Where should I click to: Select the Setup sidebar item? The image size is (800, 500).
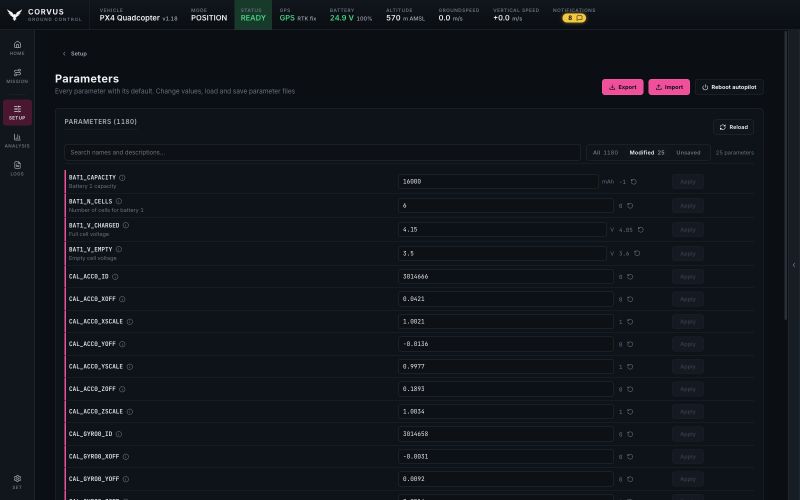tap(17, 112)
